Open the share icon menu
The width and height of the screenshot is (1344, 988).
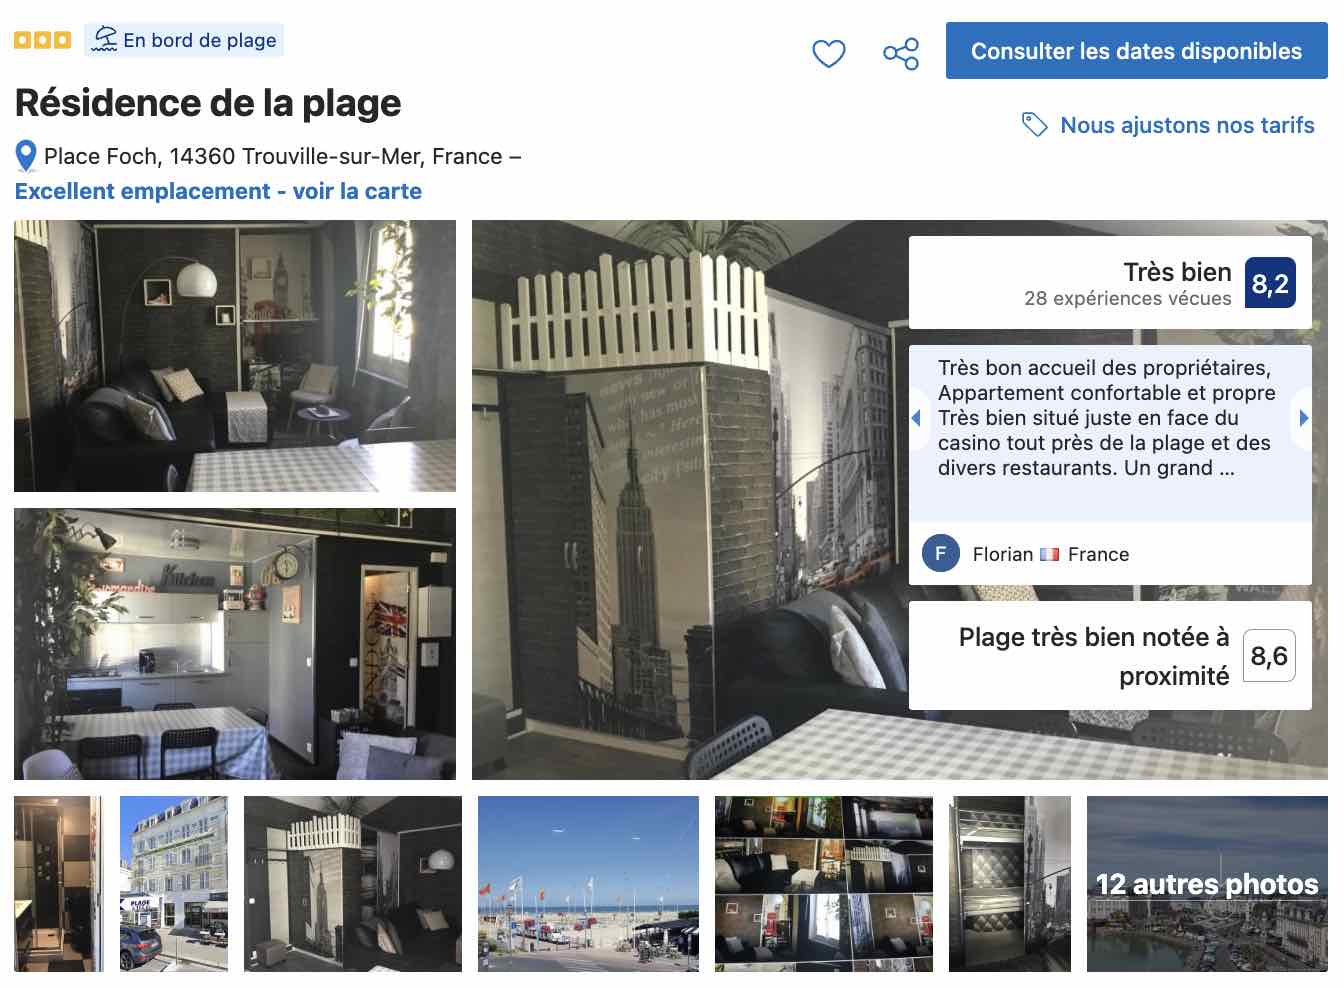tap(901, 53)
